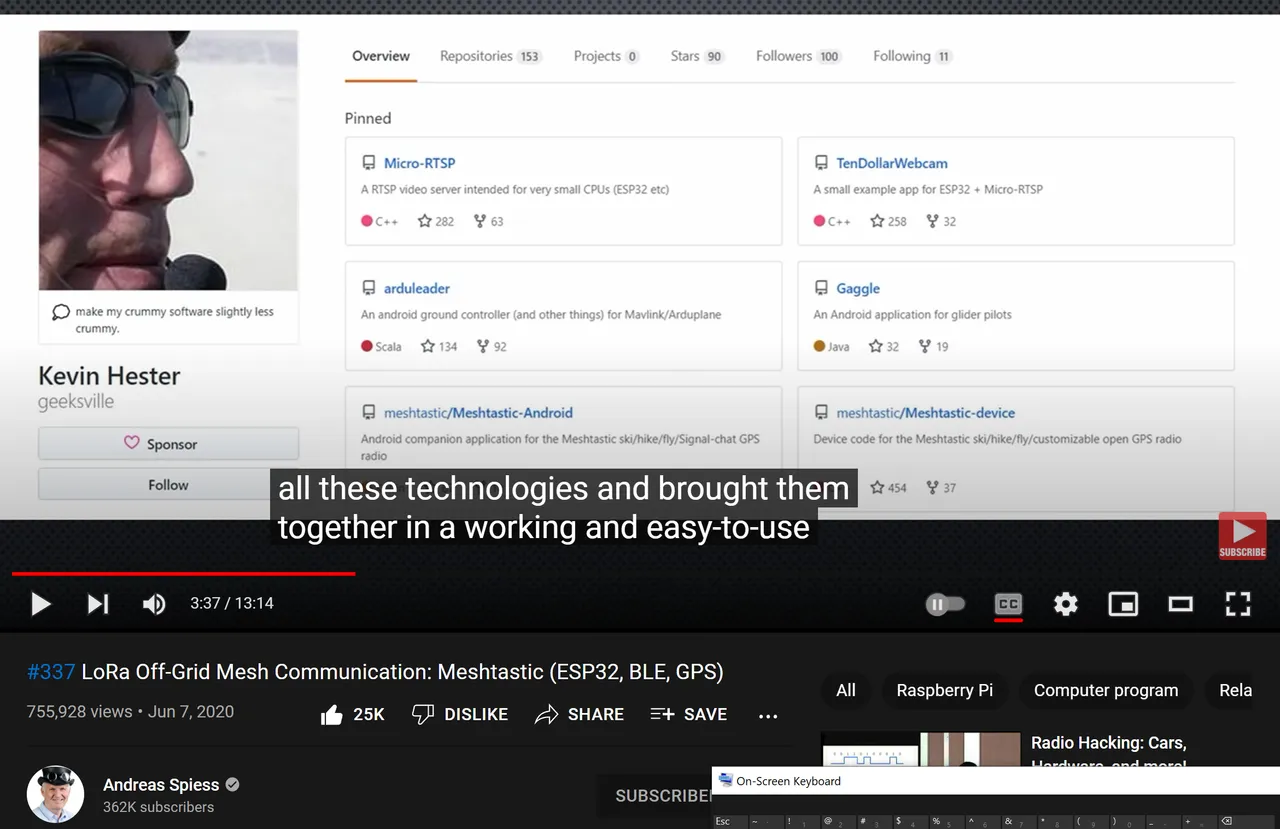Click the Projects tab in video
The image size is (1280, 829).
[x=606, y=56]
